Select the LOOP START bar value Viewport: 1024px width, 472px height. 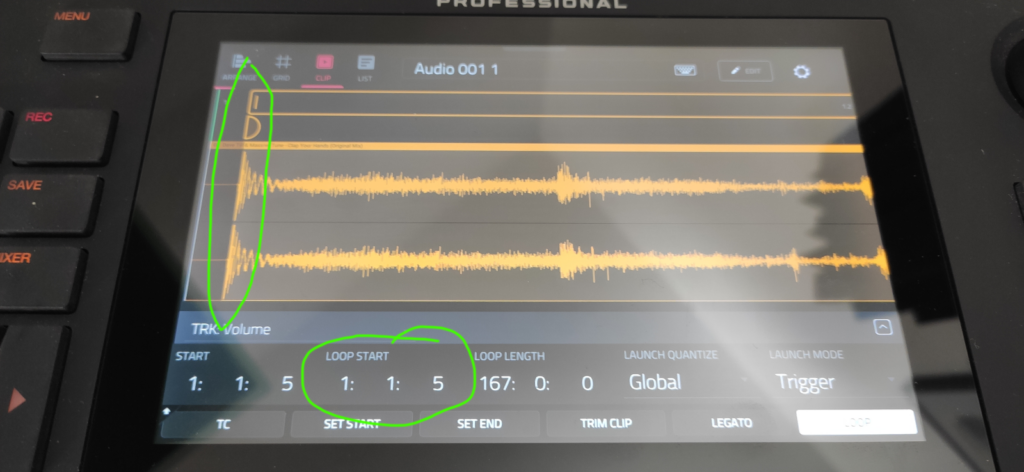tap(347, 383)
